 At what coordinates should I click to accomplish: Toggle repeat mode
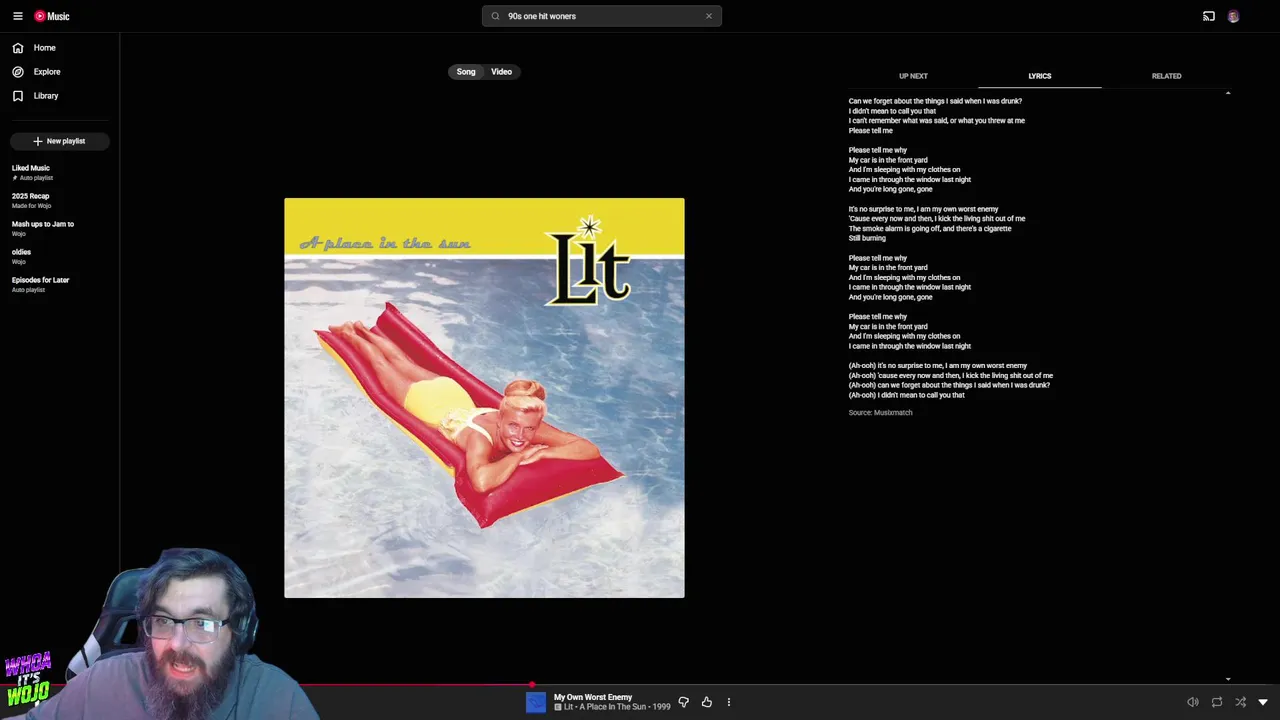point(1217,702)
